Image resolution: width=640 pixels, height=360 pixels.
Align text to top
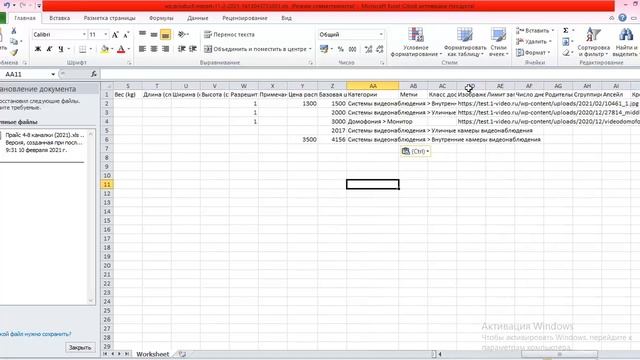pos(142,34)
